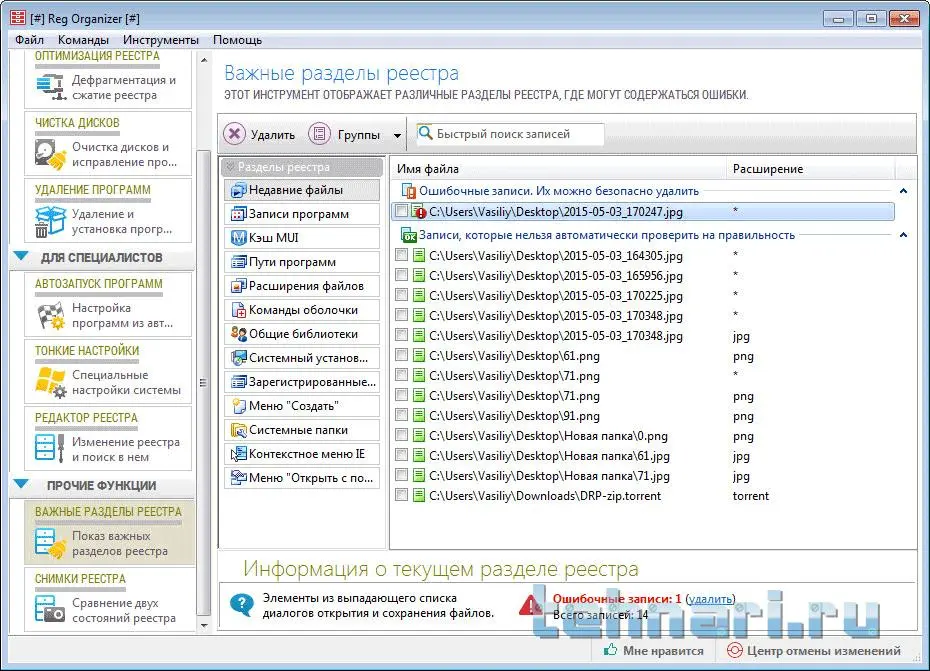This screenshot has height=671, width=930.
Task: Click the autostart checkered flag icon
Action: point(50,315)
